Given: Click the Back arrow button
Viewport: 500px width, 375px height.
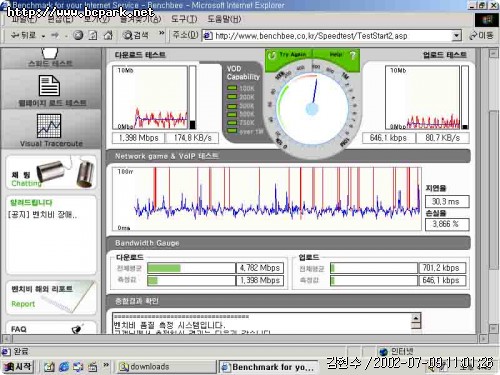Looking at the screenshot, I should (x=23, y=35).
